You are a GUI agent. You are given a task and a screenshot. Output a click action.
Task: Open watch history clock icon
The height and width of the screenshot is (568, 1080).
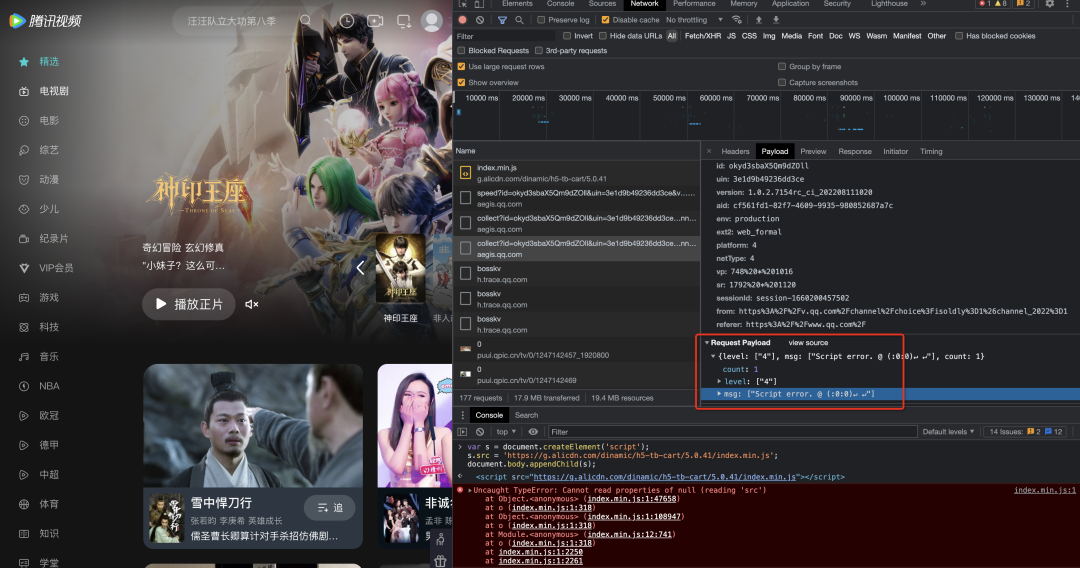click(x=347, y=21)
